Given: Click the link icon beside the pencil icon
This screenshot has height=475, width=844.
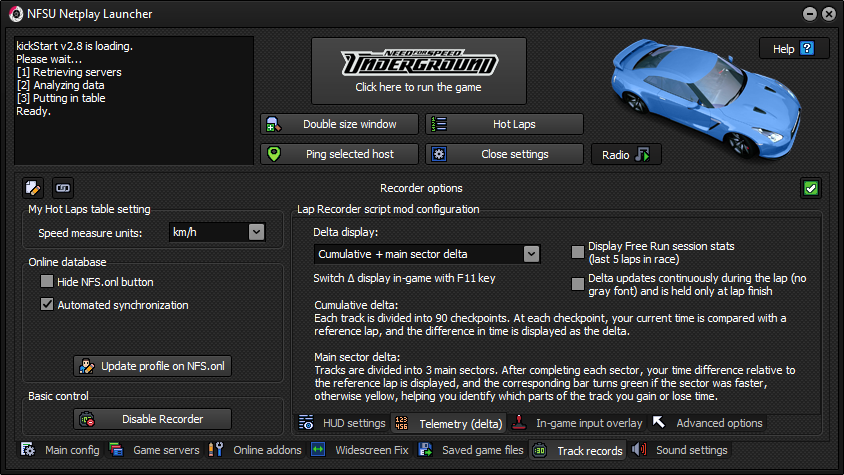Looking at the screenshot, I should coord(62,187).
